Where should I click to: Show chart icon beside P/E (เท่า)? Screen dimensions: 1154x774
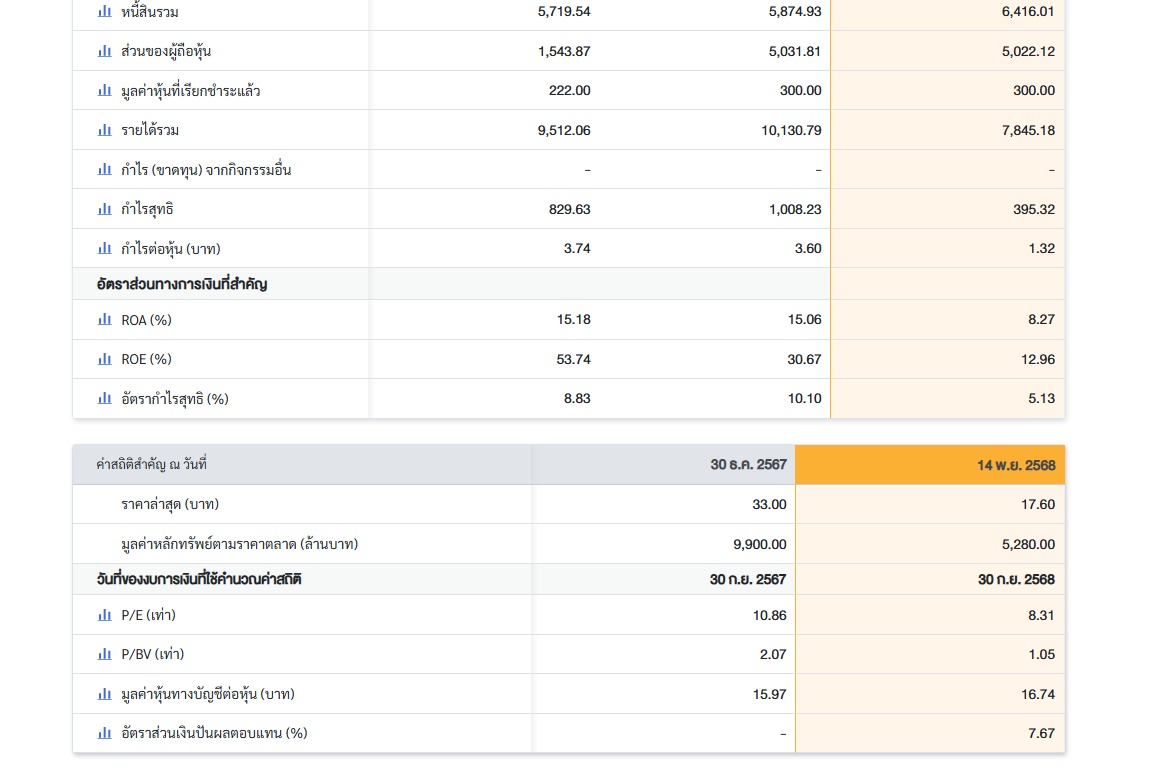pyautogui.click(x=105, y=615)
